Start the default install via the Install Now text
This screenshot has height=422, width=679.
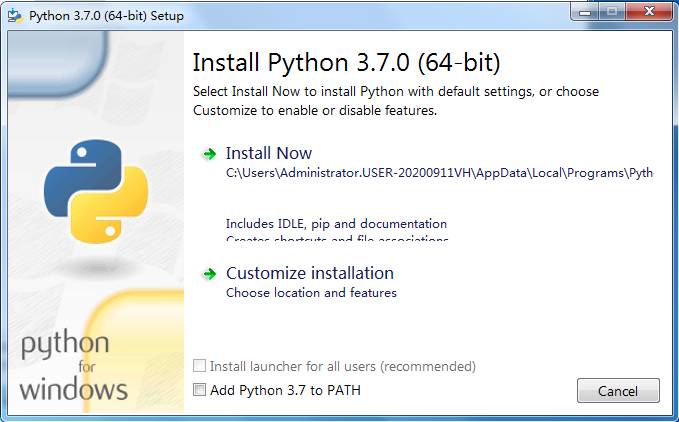tap(268, 153)
